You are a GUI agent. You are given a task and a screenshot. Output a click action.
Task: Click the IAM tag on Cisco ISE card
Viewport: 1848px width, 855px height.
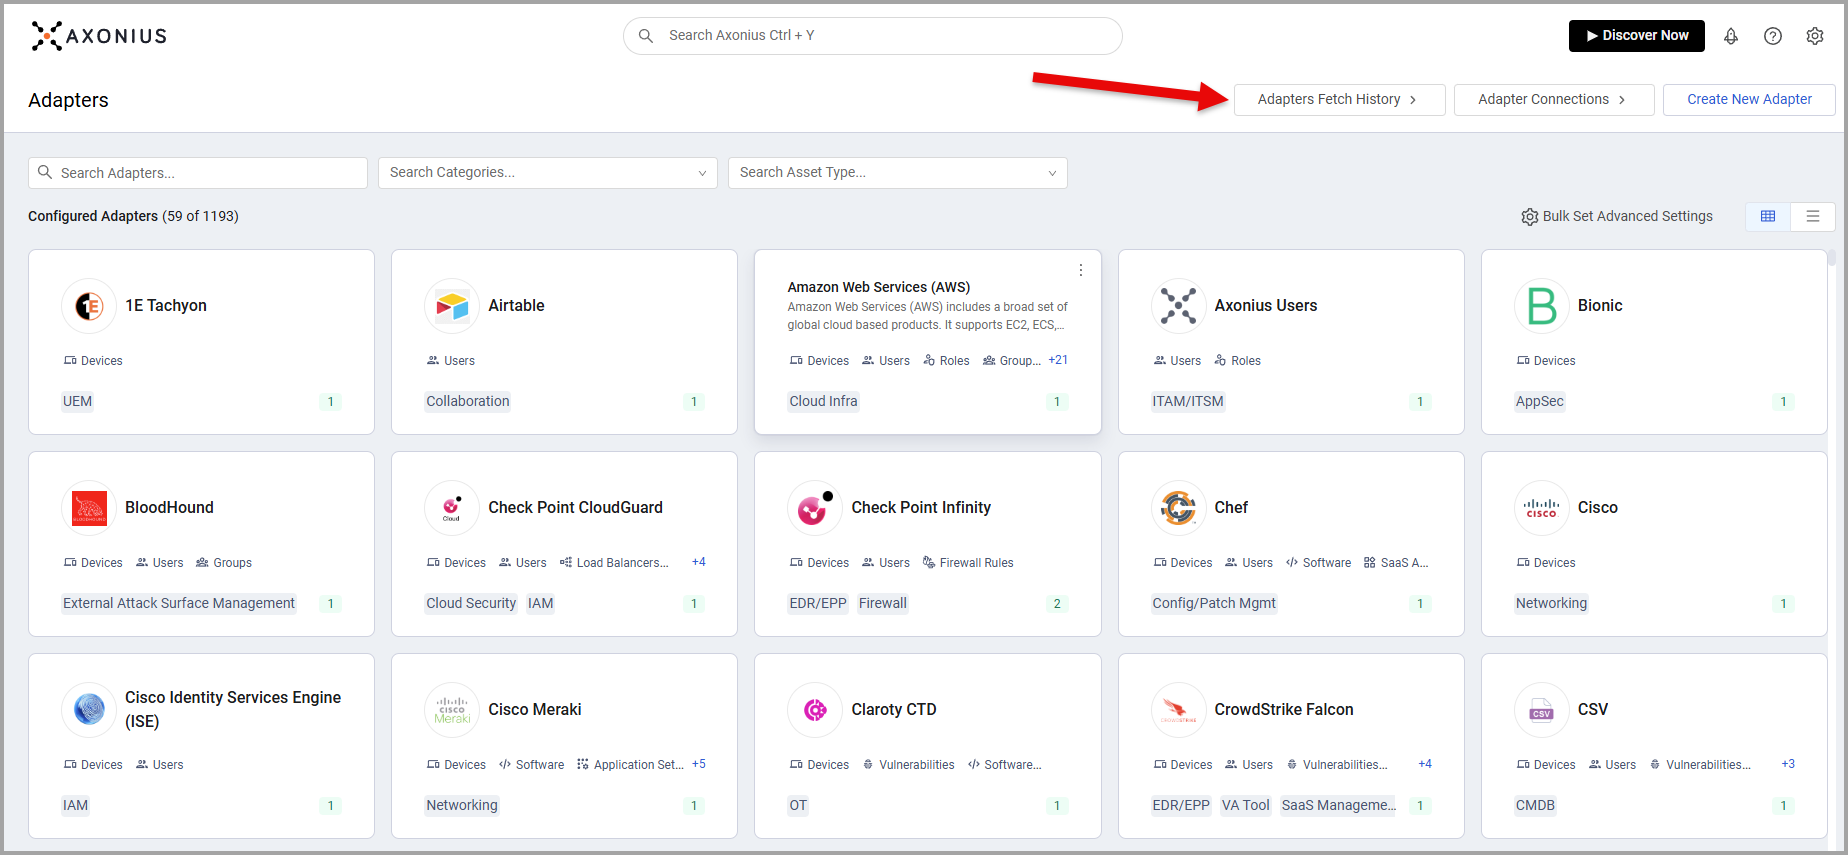(76, 805)
